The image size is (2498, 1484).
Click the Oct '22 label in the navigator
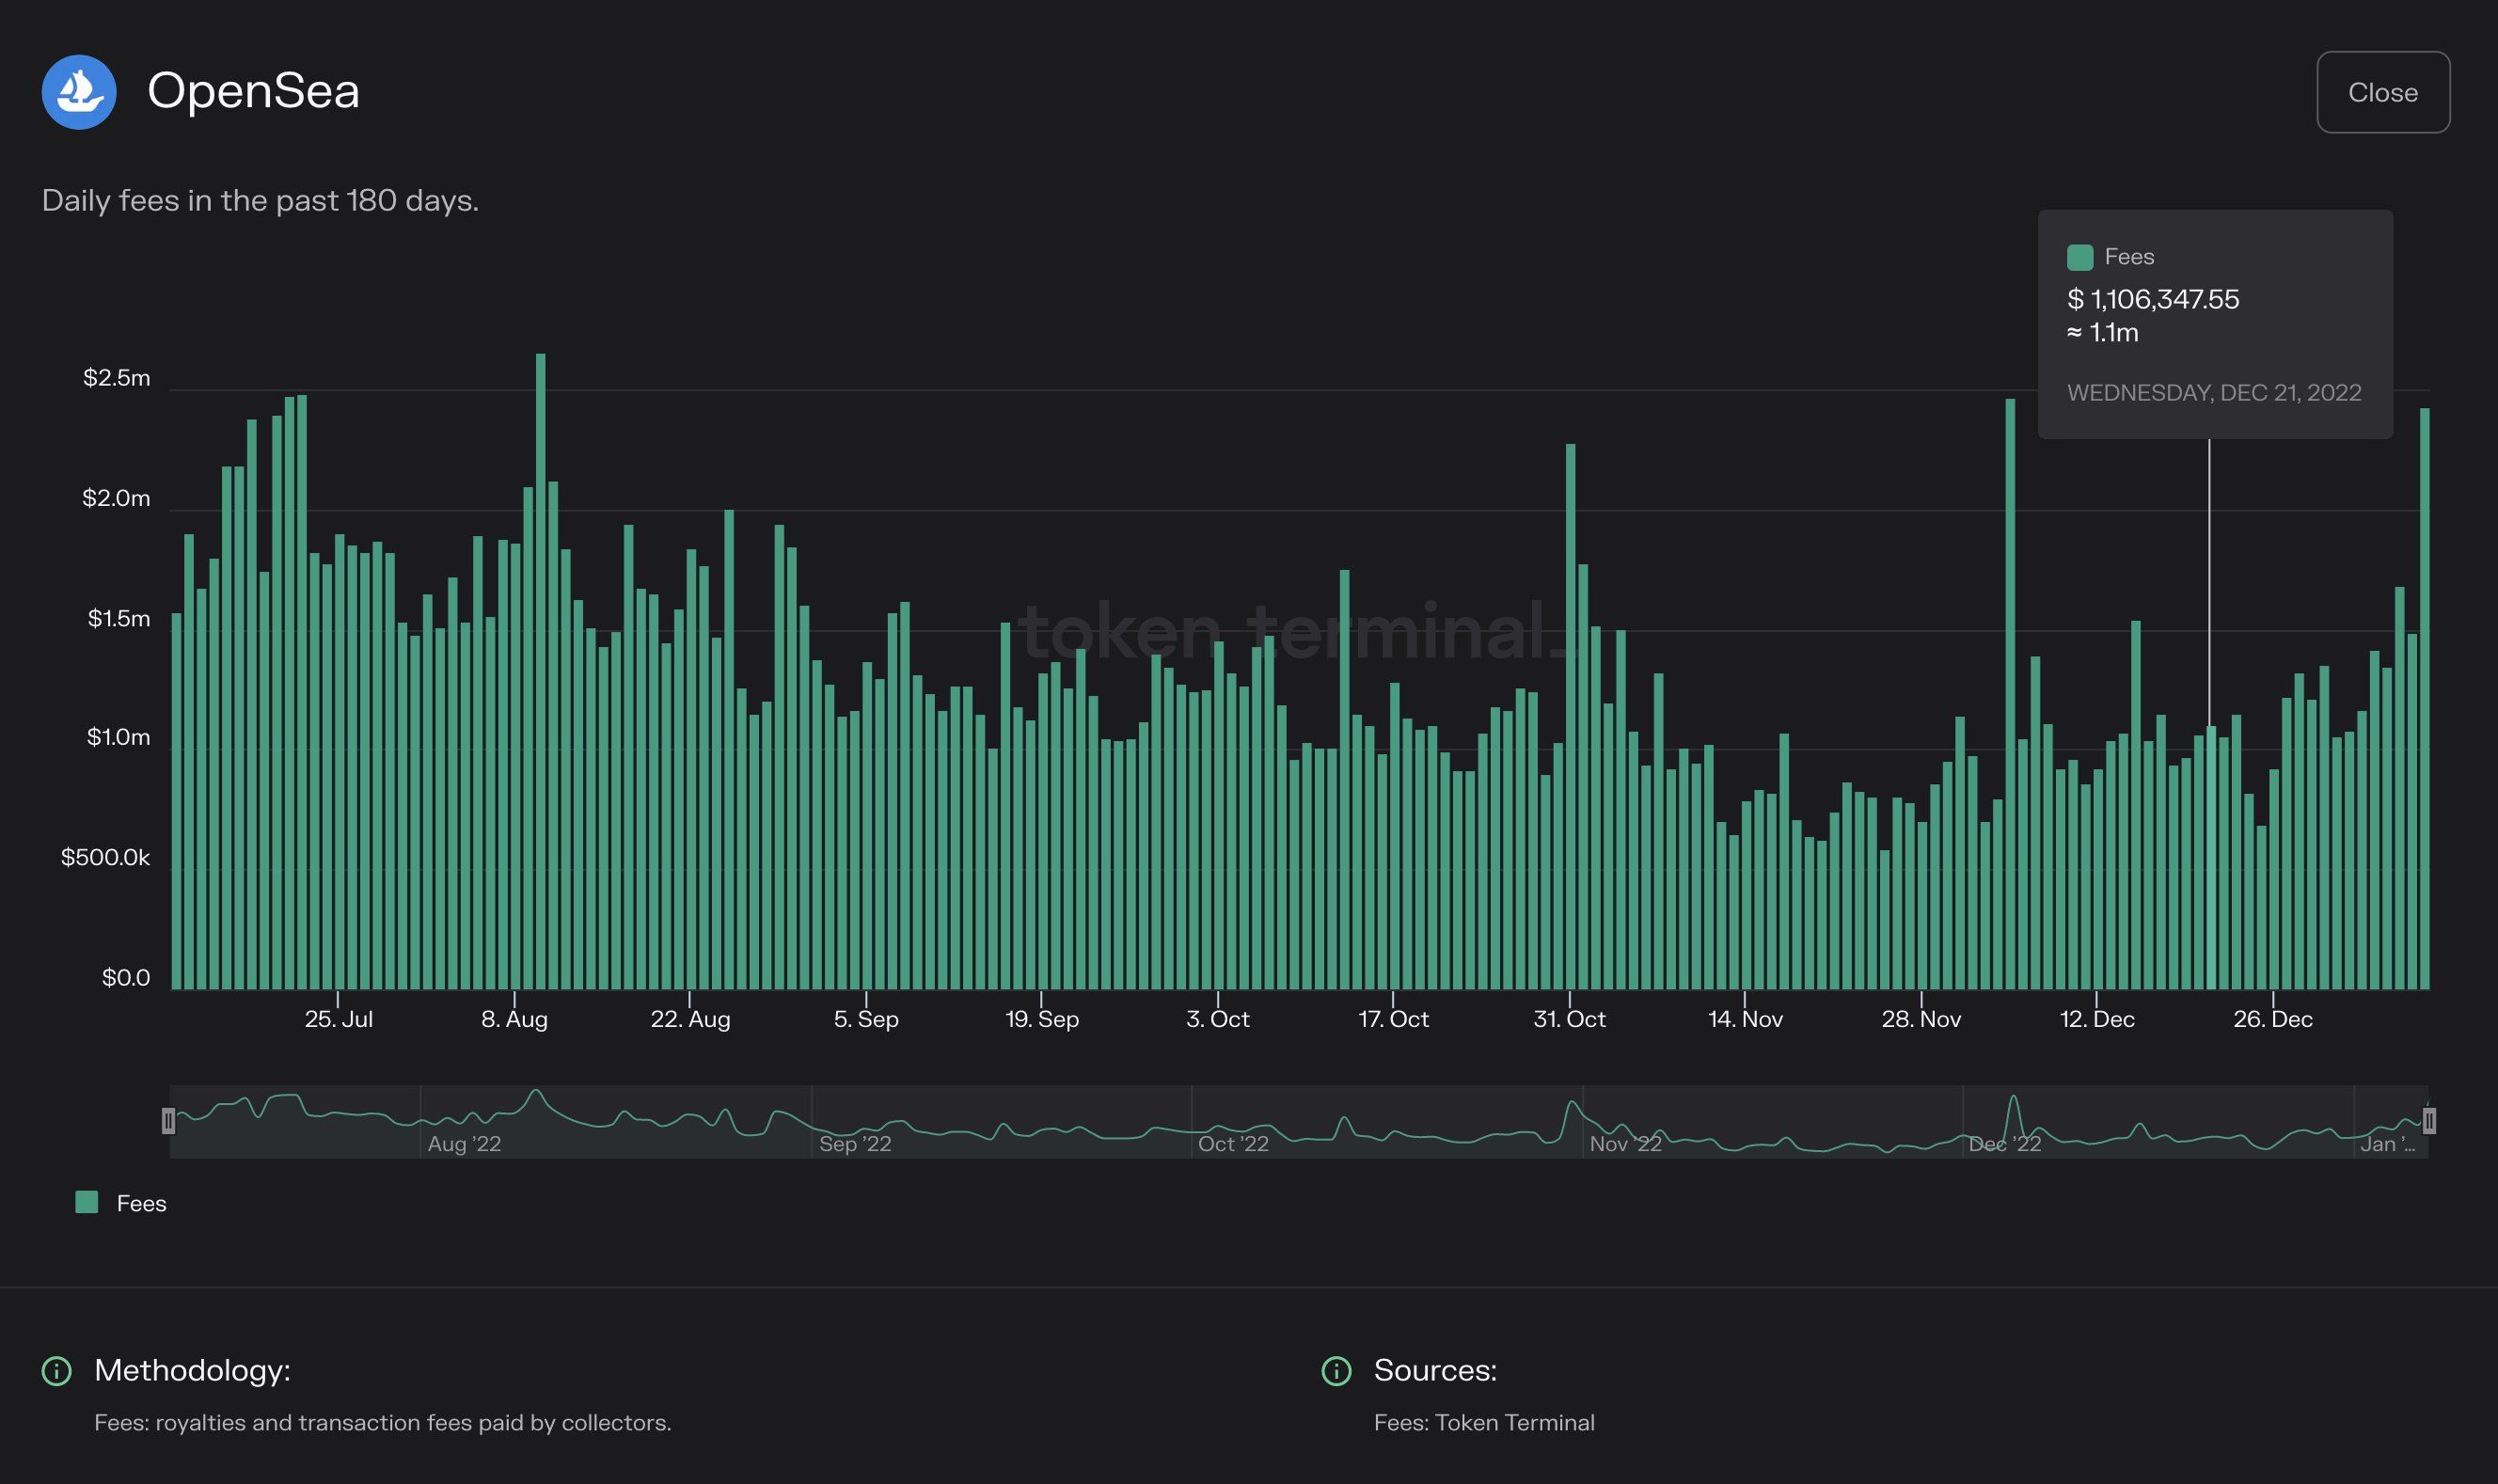tap(1233, 1144)
